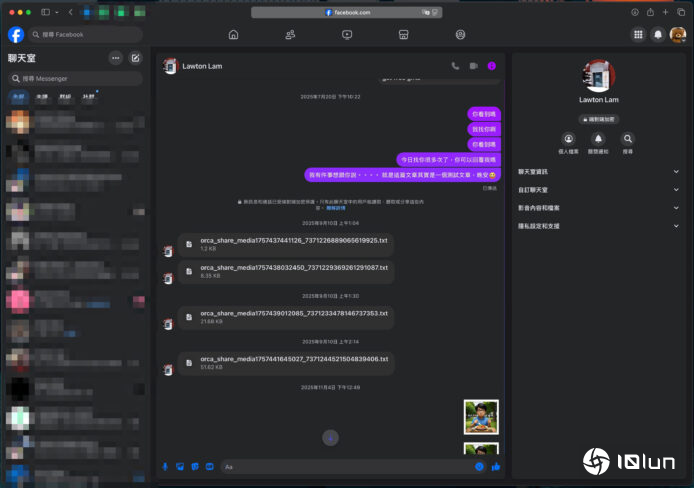Click the attach photo icon in composer

[x=180, y=467]
